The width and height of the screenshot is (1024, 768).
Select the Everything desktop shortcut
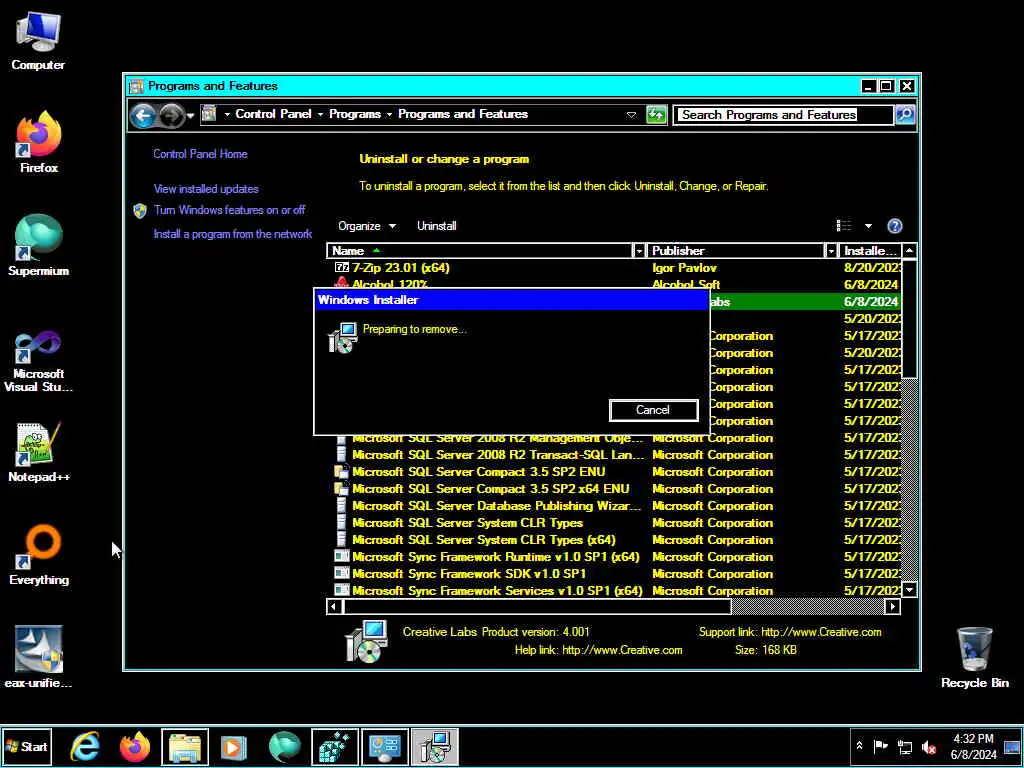(39, 555)
